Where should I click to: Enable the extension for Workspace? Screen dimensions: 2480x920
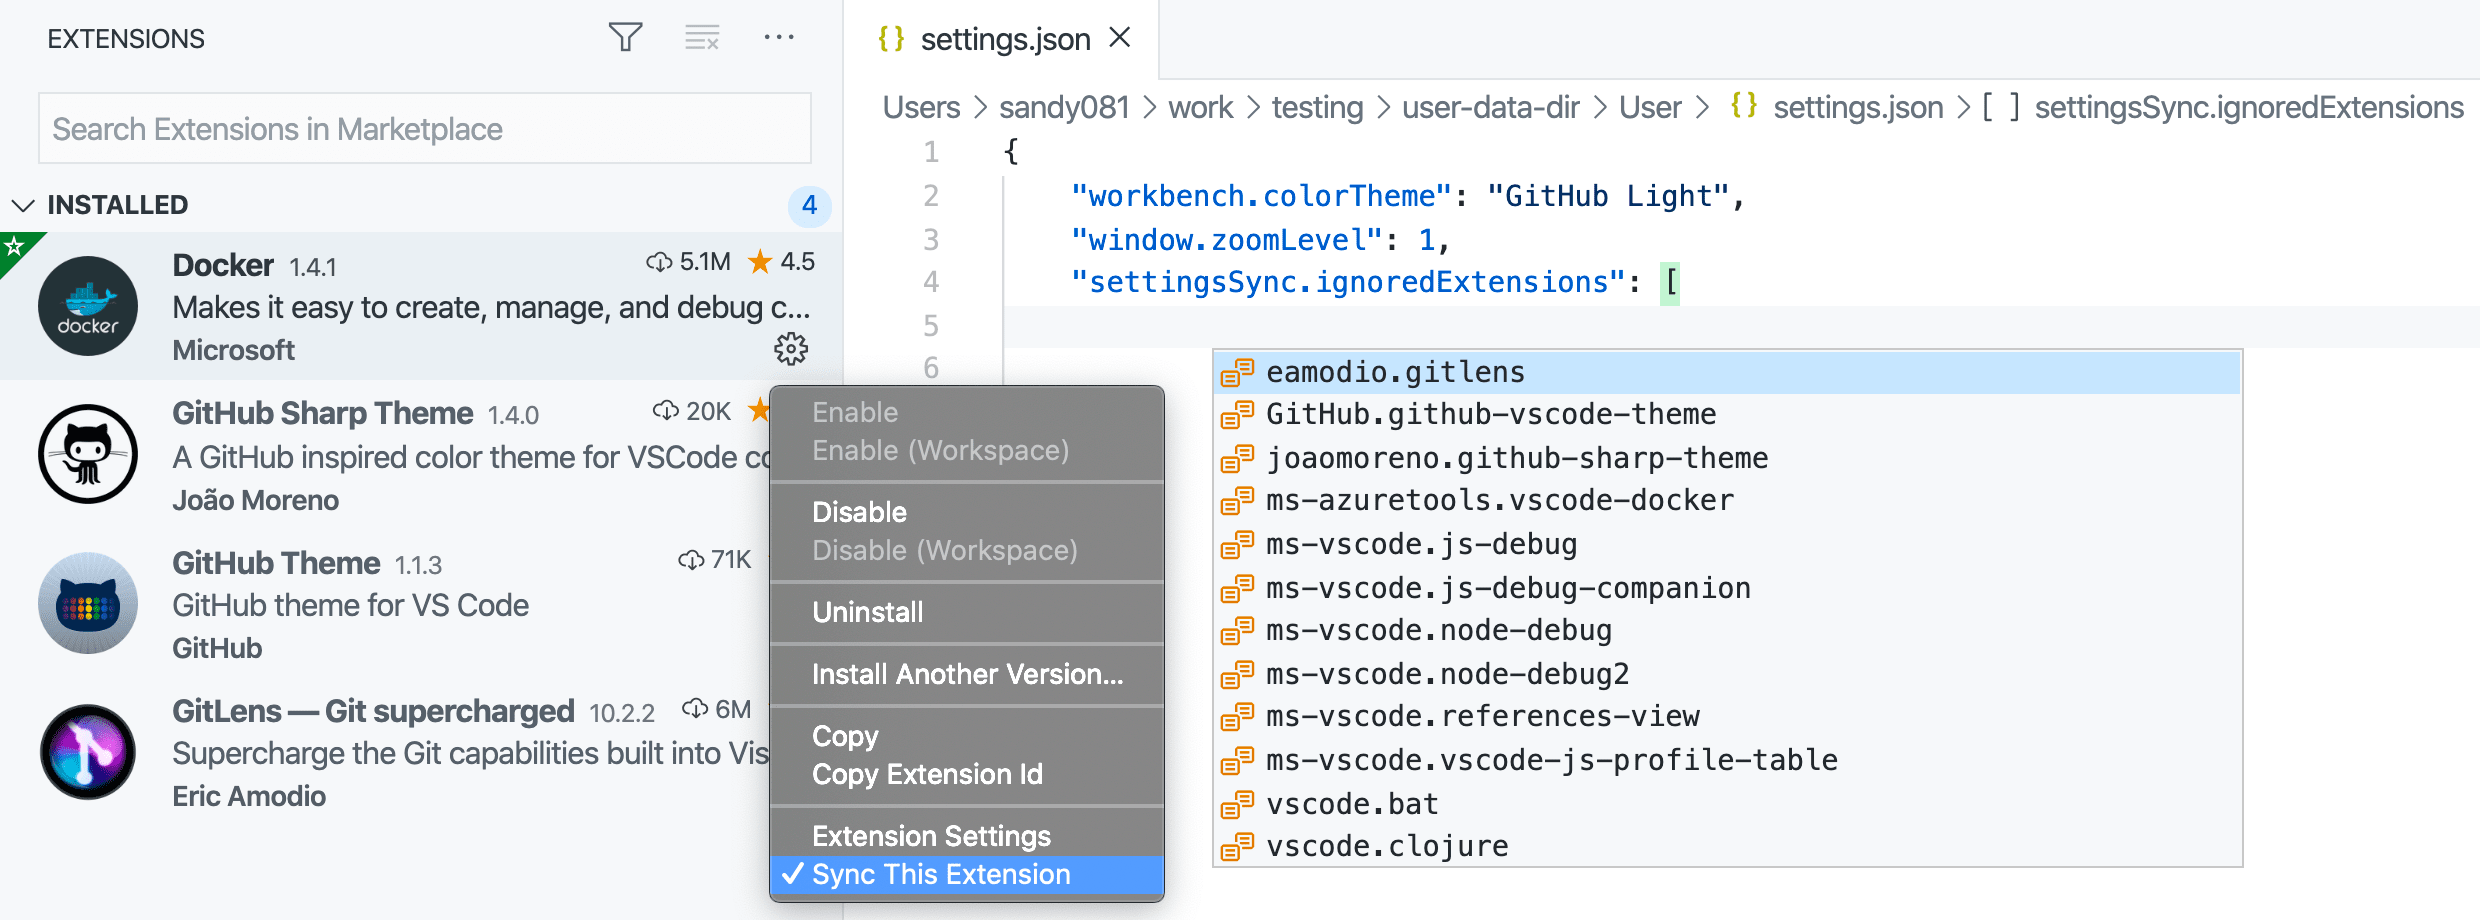tap(940, 450)
